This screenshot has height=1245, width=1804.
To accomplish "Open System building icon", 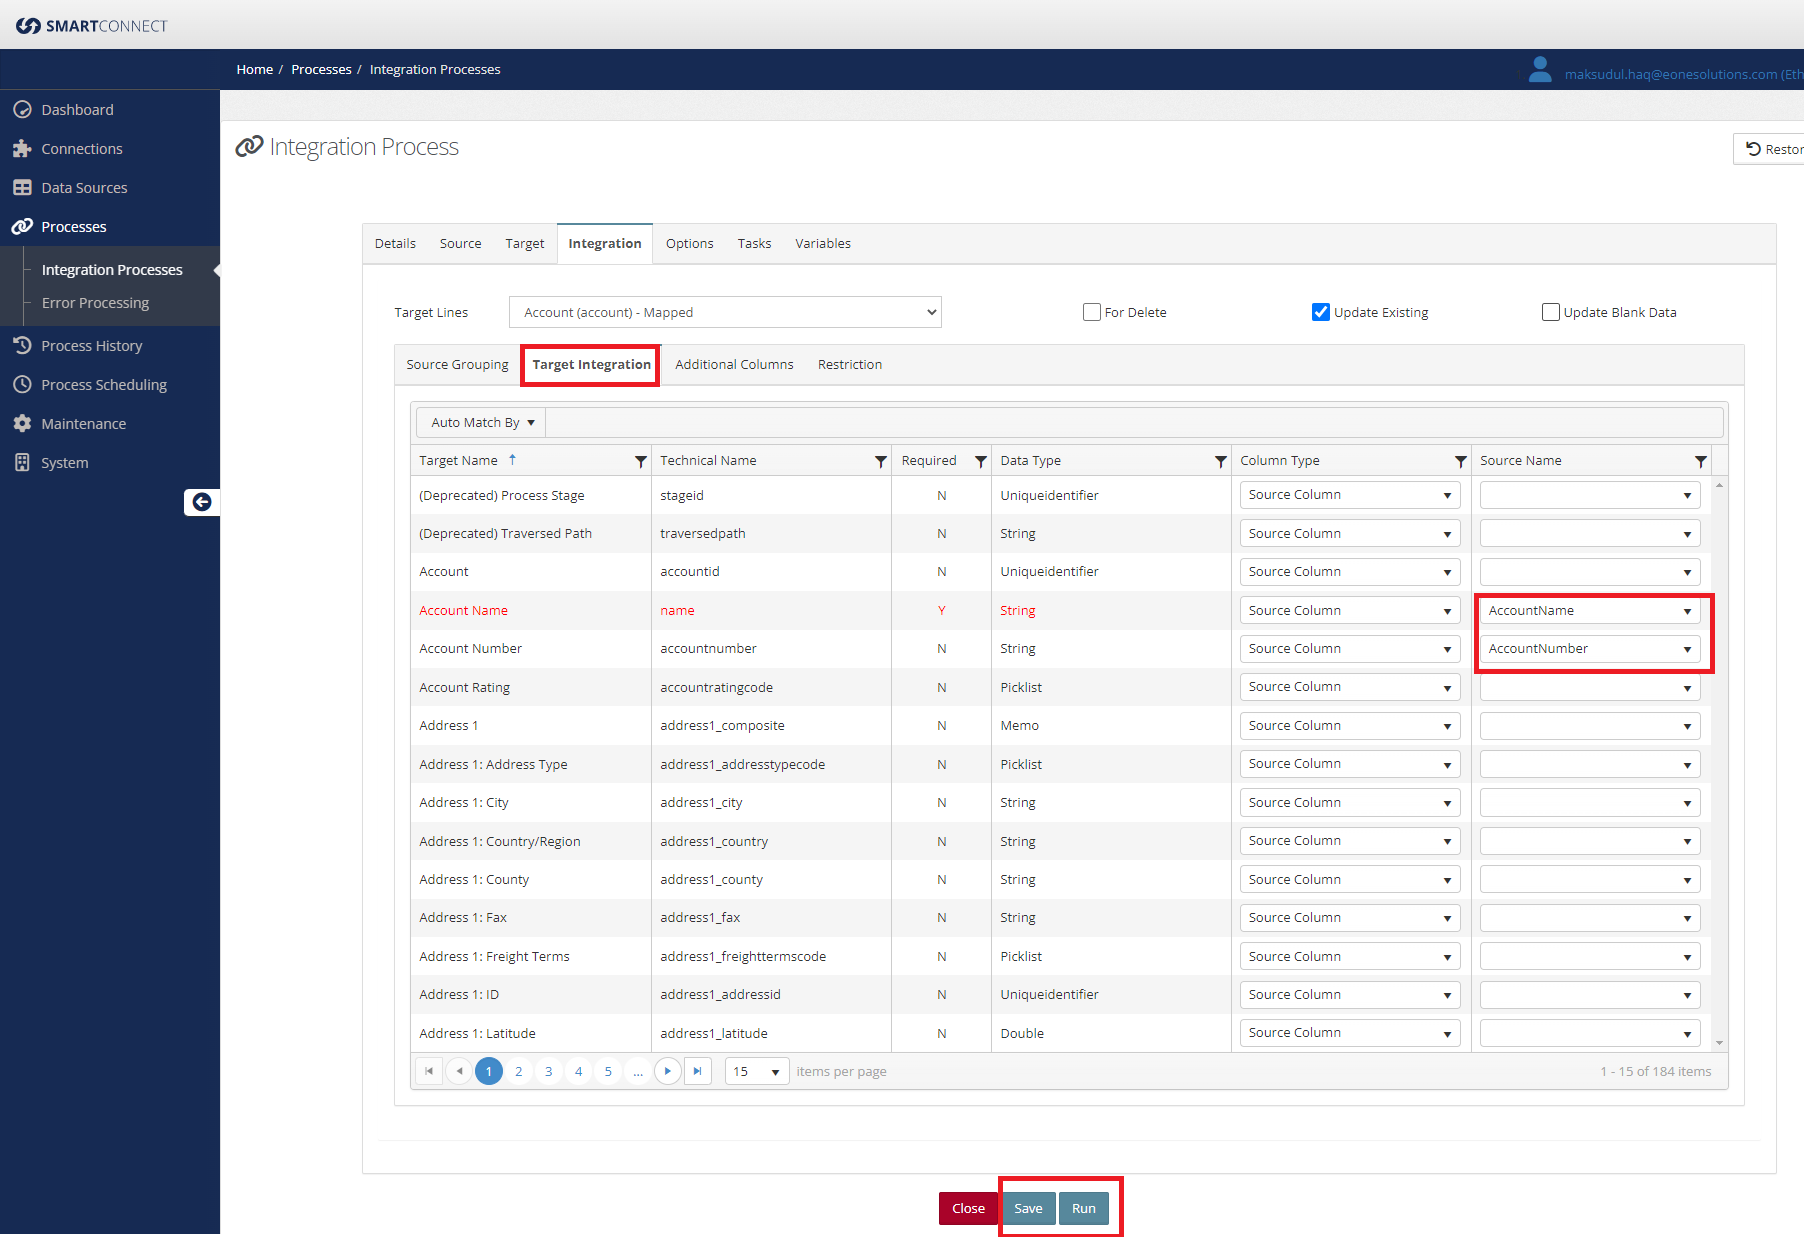I will click(22, 462).
